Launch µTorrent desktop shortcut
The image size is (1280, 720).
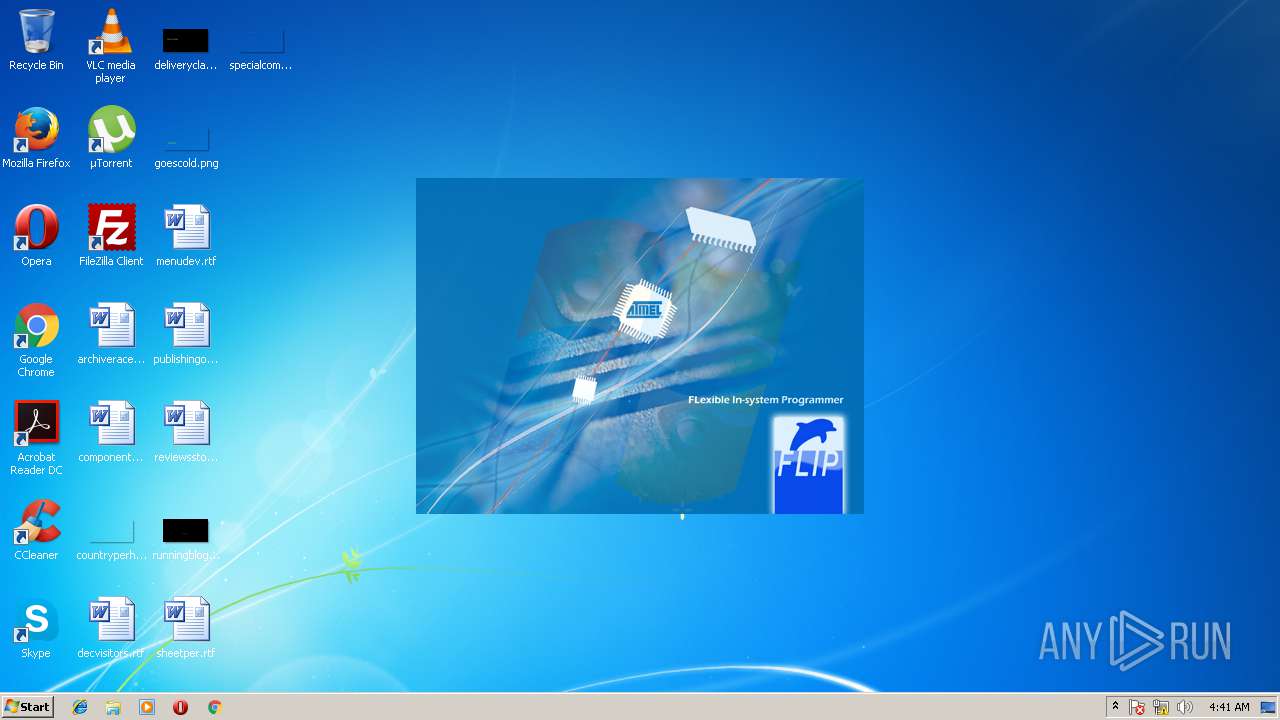tap(110, 138)
